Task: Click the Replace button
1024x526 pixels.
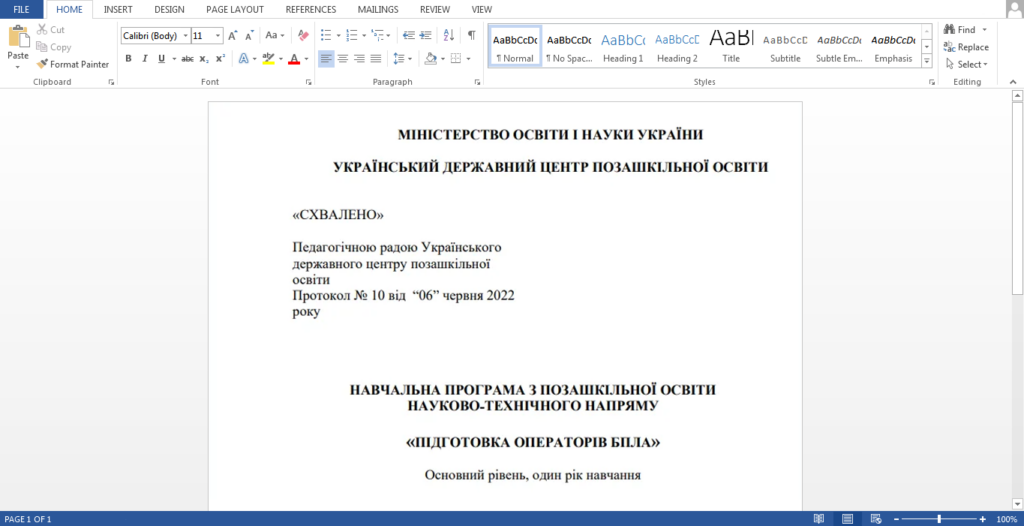Action: 965,47
